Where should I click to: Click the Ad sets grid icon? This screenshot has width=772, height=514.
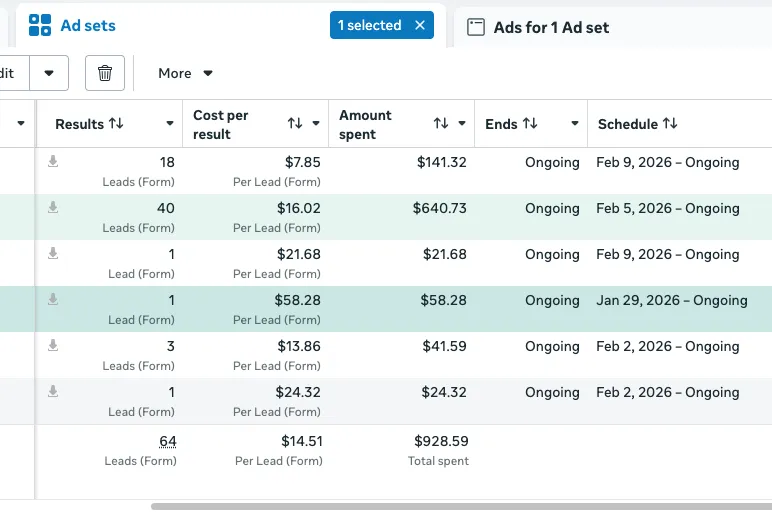coord(40,26)
